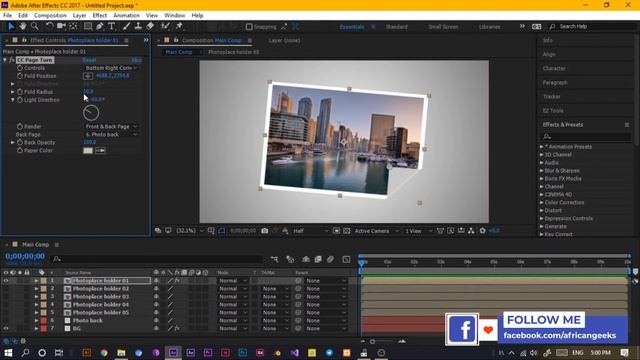Select the Rectangle shape tool
This screenshot has height=360, width=640.
click(x=87, y=26)
